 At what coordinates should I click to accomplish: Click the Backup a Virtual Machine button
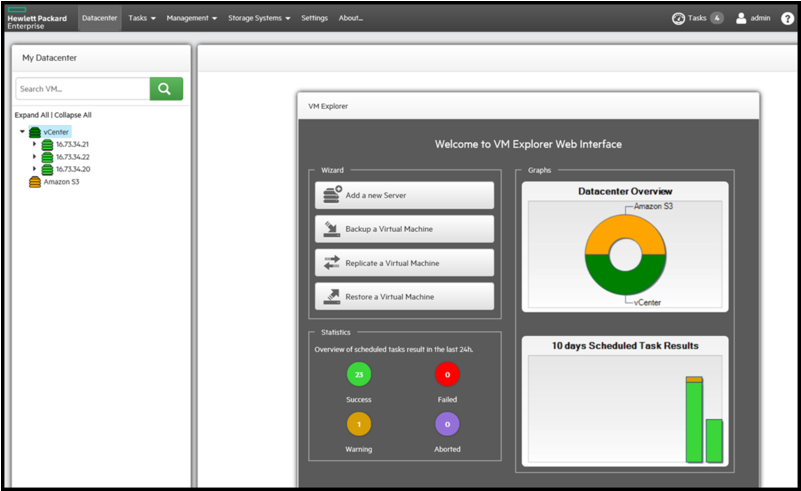(405, 229)
